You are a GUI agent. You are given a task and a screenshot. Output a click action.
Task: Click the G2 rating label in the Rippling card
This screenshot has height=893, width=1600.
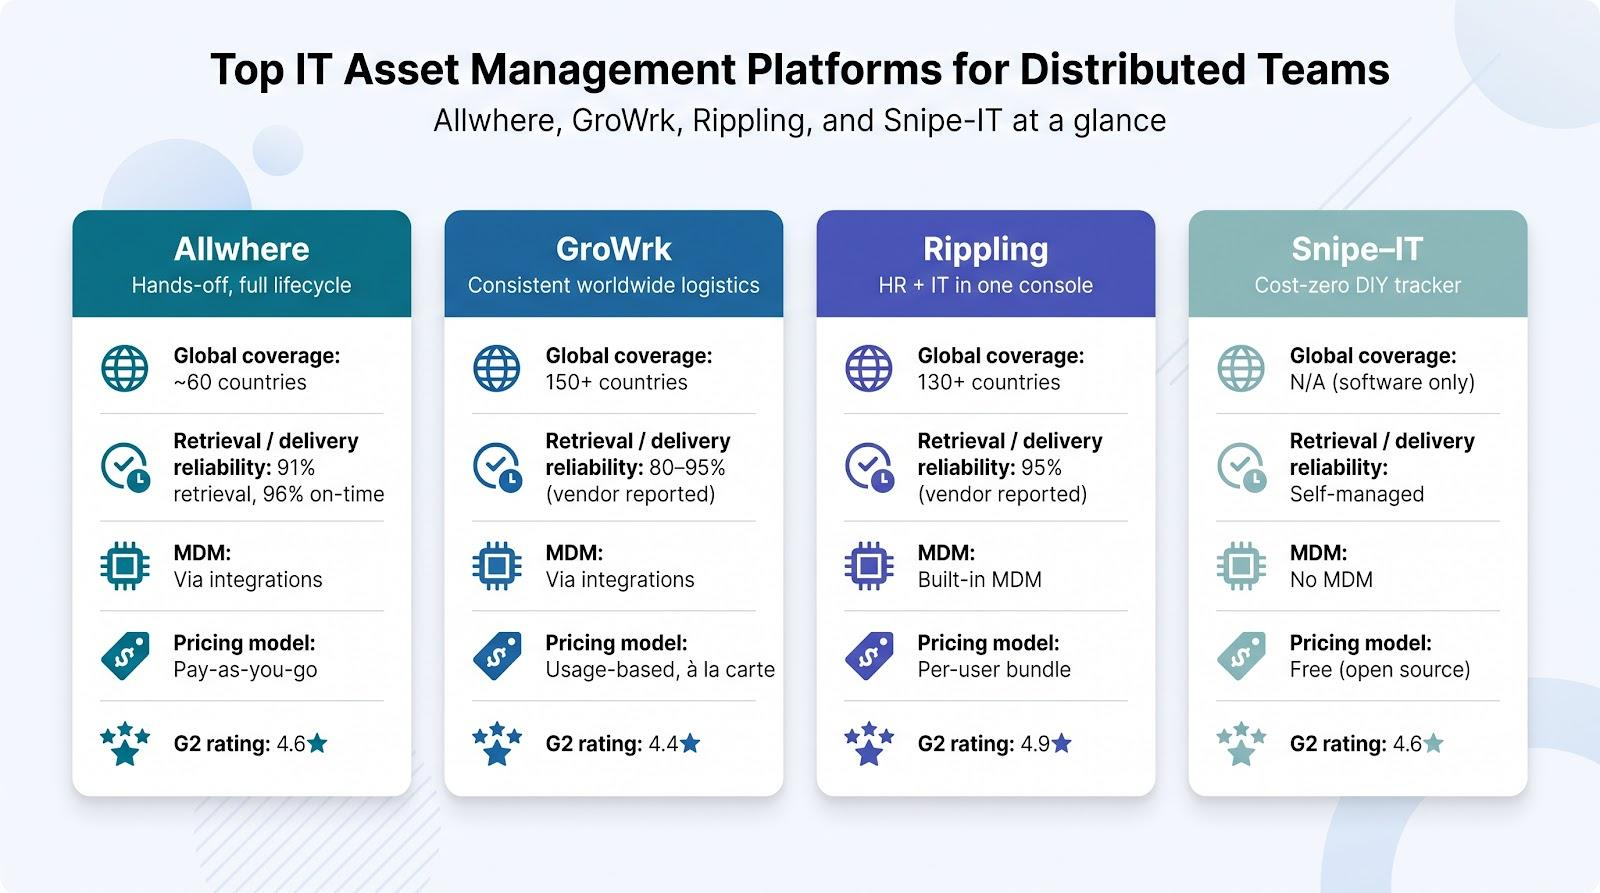(x=966, y=744)
